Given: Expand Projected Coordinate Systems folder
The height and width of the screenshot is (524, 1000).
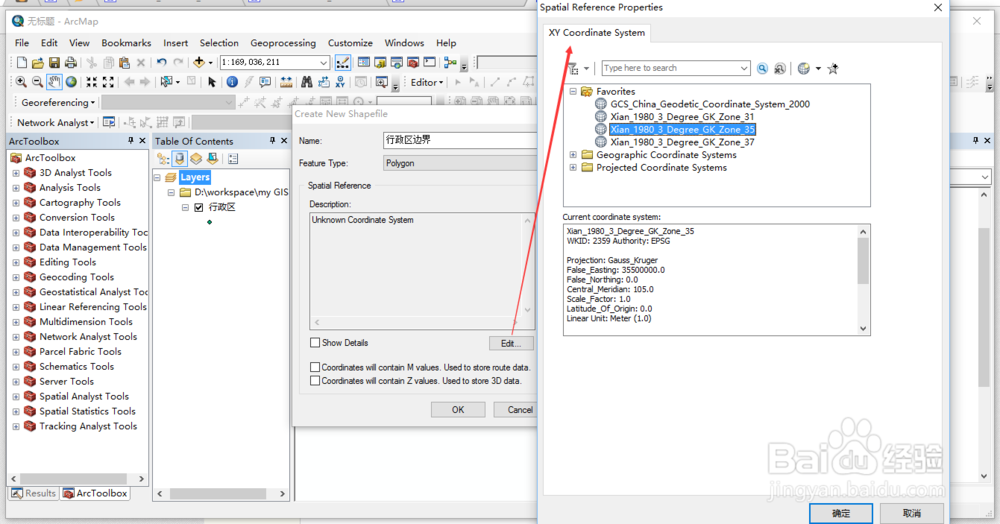Looking at the screenshot, I should (x=573, y=168).
